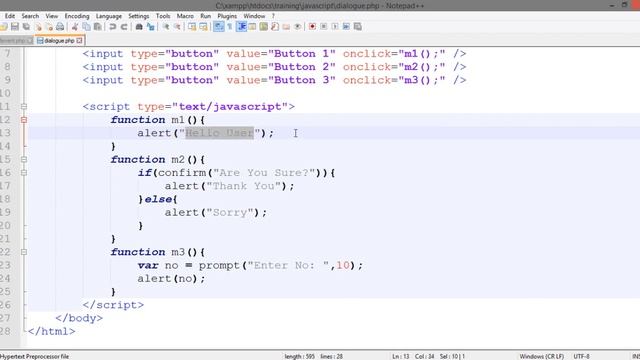Print the document using the printer icon
Image resolution: width=640 pixels, height=360 pixels.
click(60, 27)
